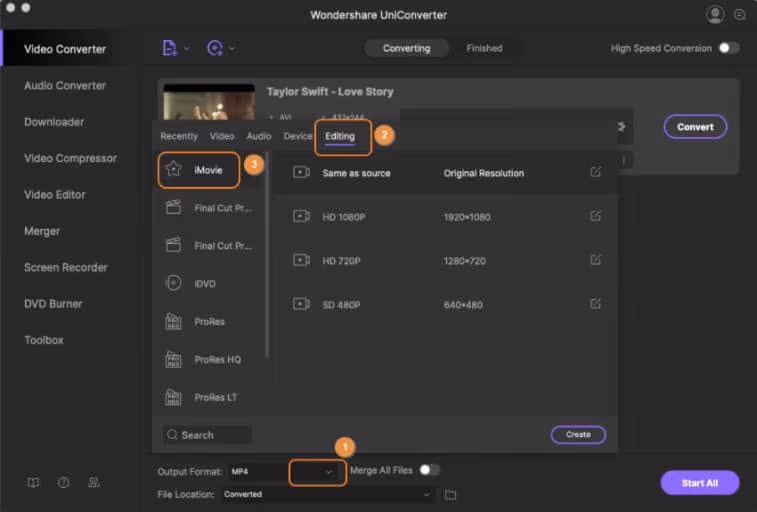Click video icon beside HD 720P

301,260
